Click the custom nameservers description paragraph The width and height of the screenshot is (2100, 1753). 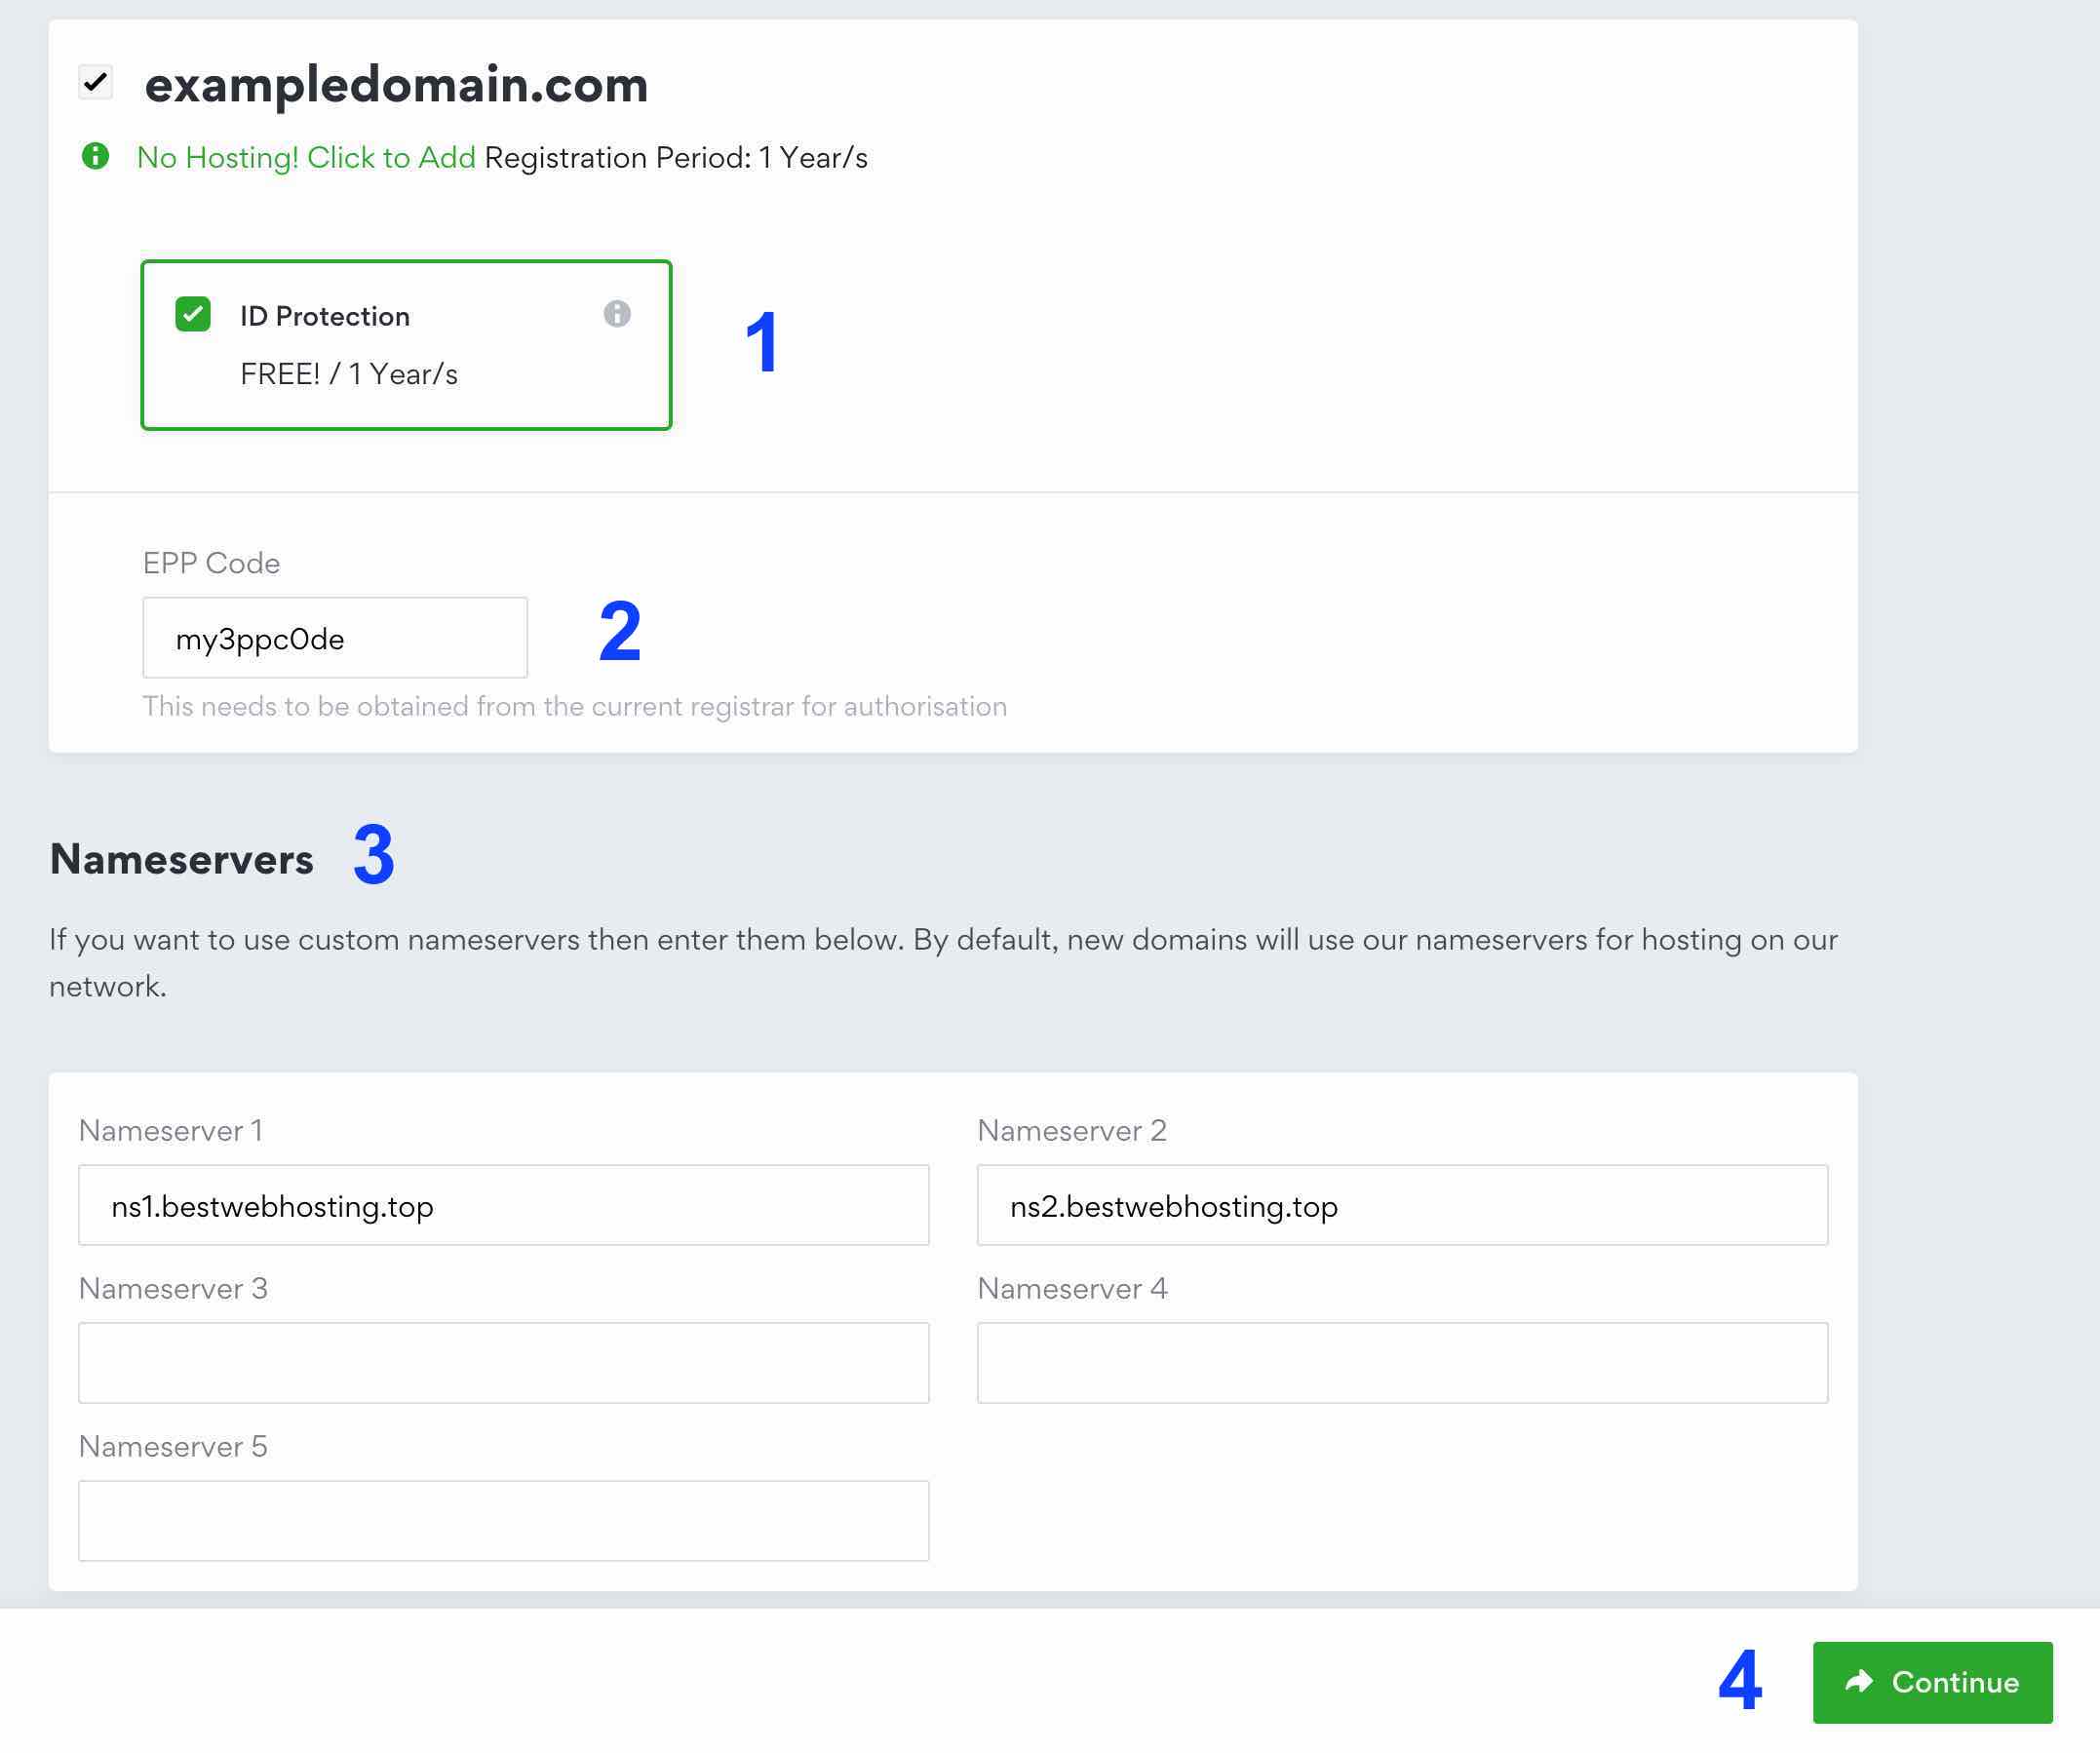tap(943, 962)
